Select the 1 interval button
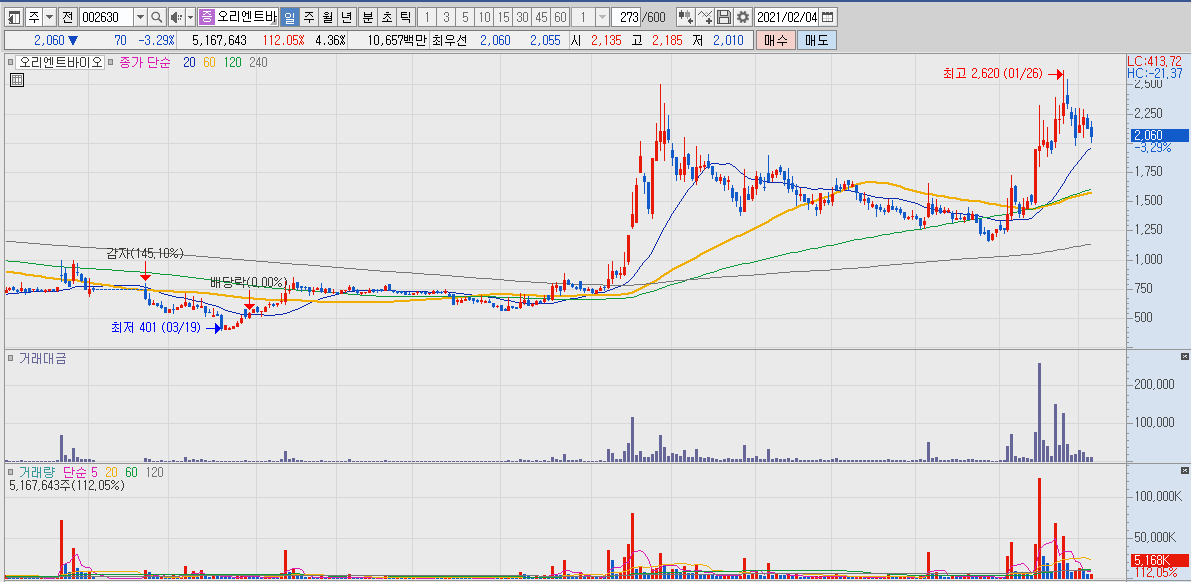This screenshot has height=582, width=1191. pyautogui.click(x=427, y=17)
